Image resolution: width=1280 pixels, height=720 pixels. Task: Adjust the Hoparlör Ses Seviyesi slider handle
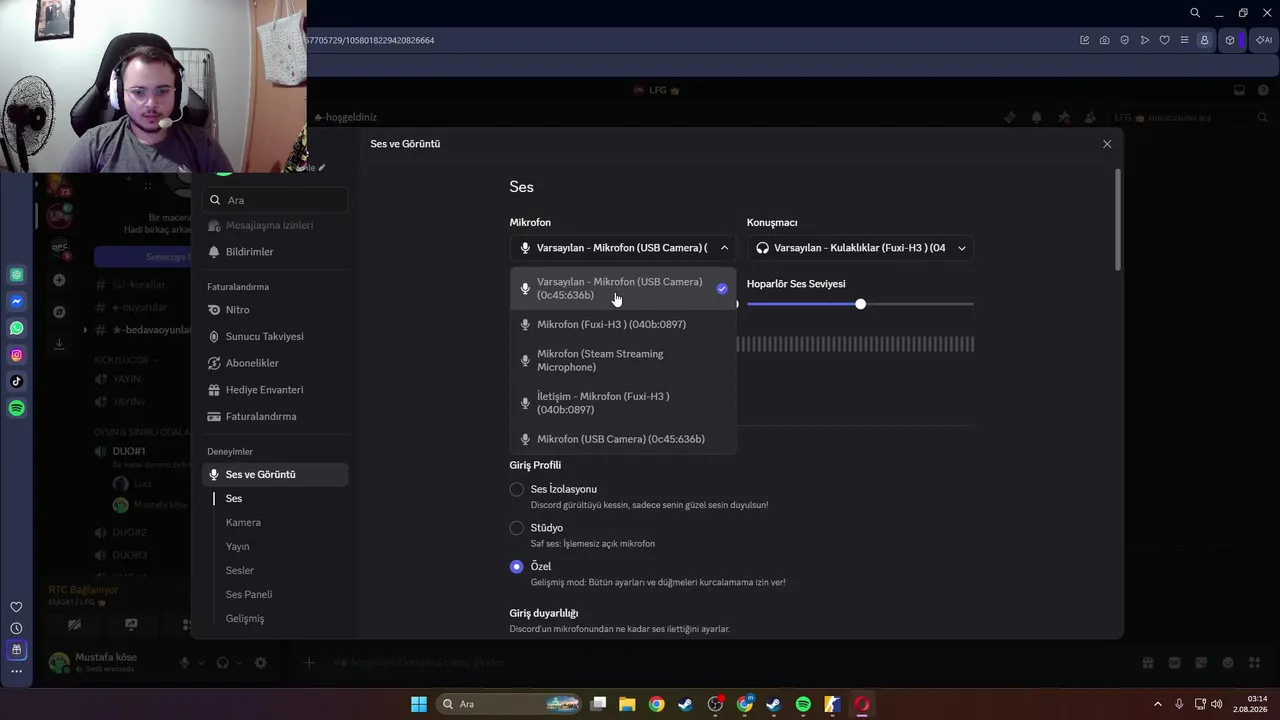click(x=860, y=304)
